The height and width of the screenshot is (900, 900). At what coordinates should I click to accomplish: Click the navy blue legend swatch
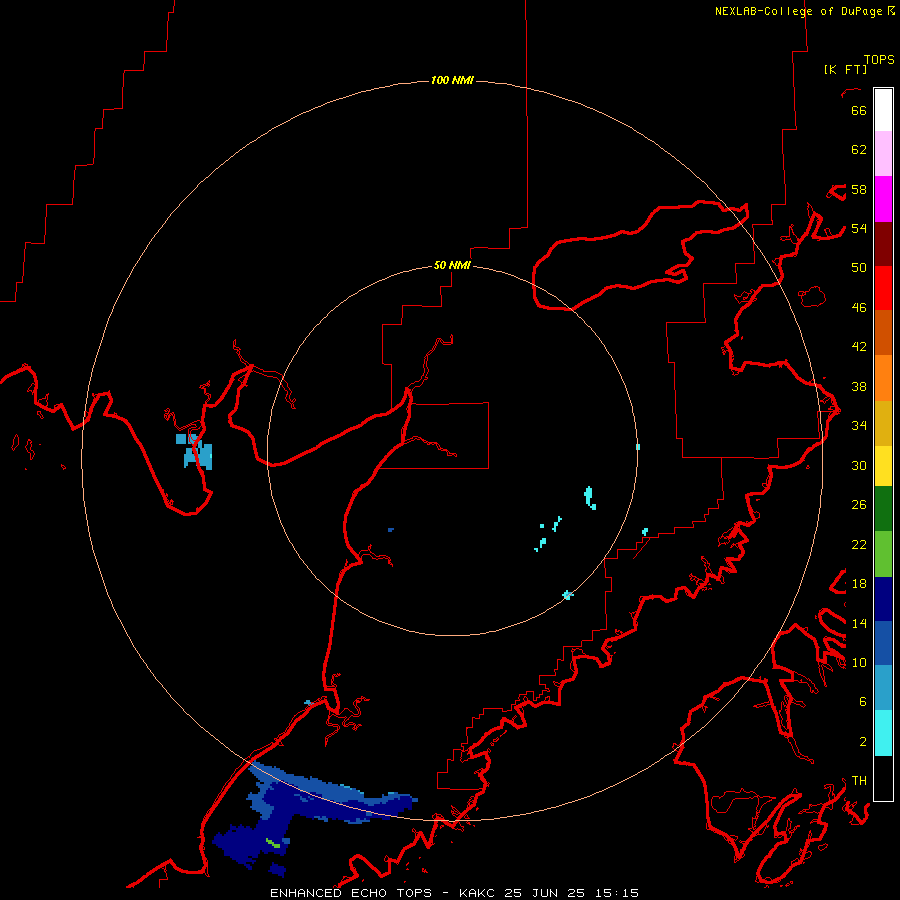coord(883,599)
